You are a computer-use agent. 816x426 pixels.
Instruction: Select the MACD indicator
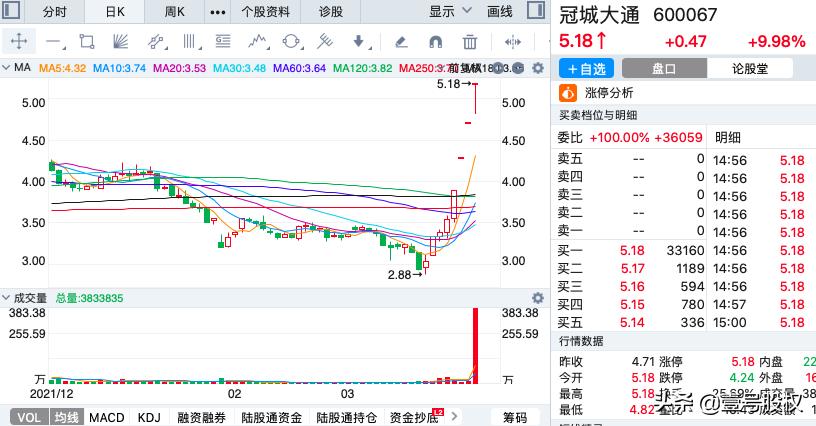pos(107,417)
